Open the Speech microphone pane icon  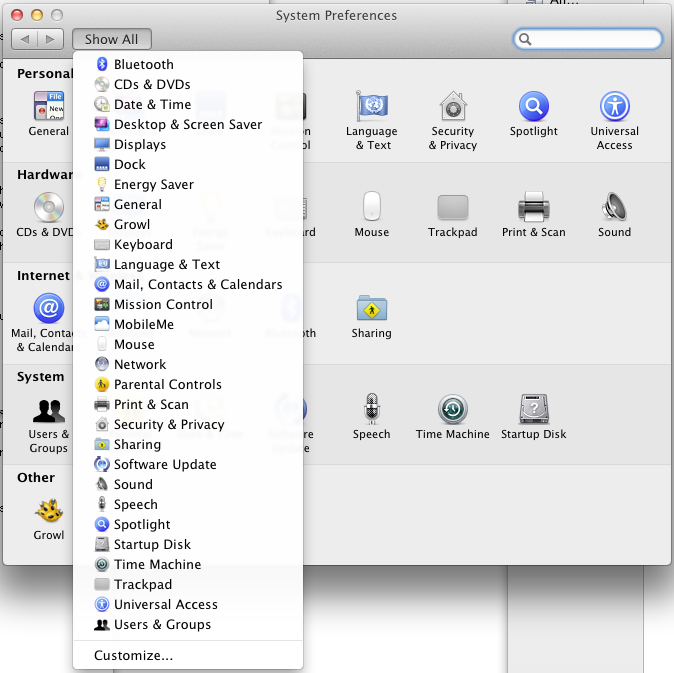click(371, 410)
